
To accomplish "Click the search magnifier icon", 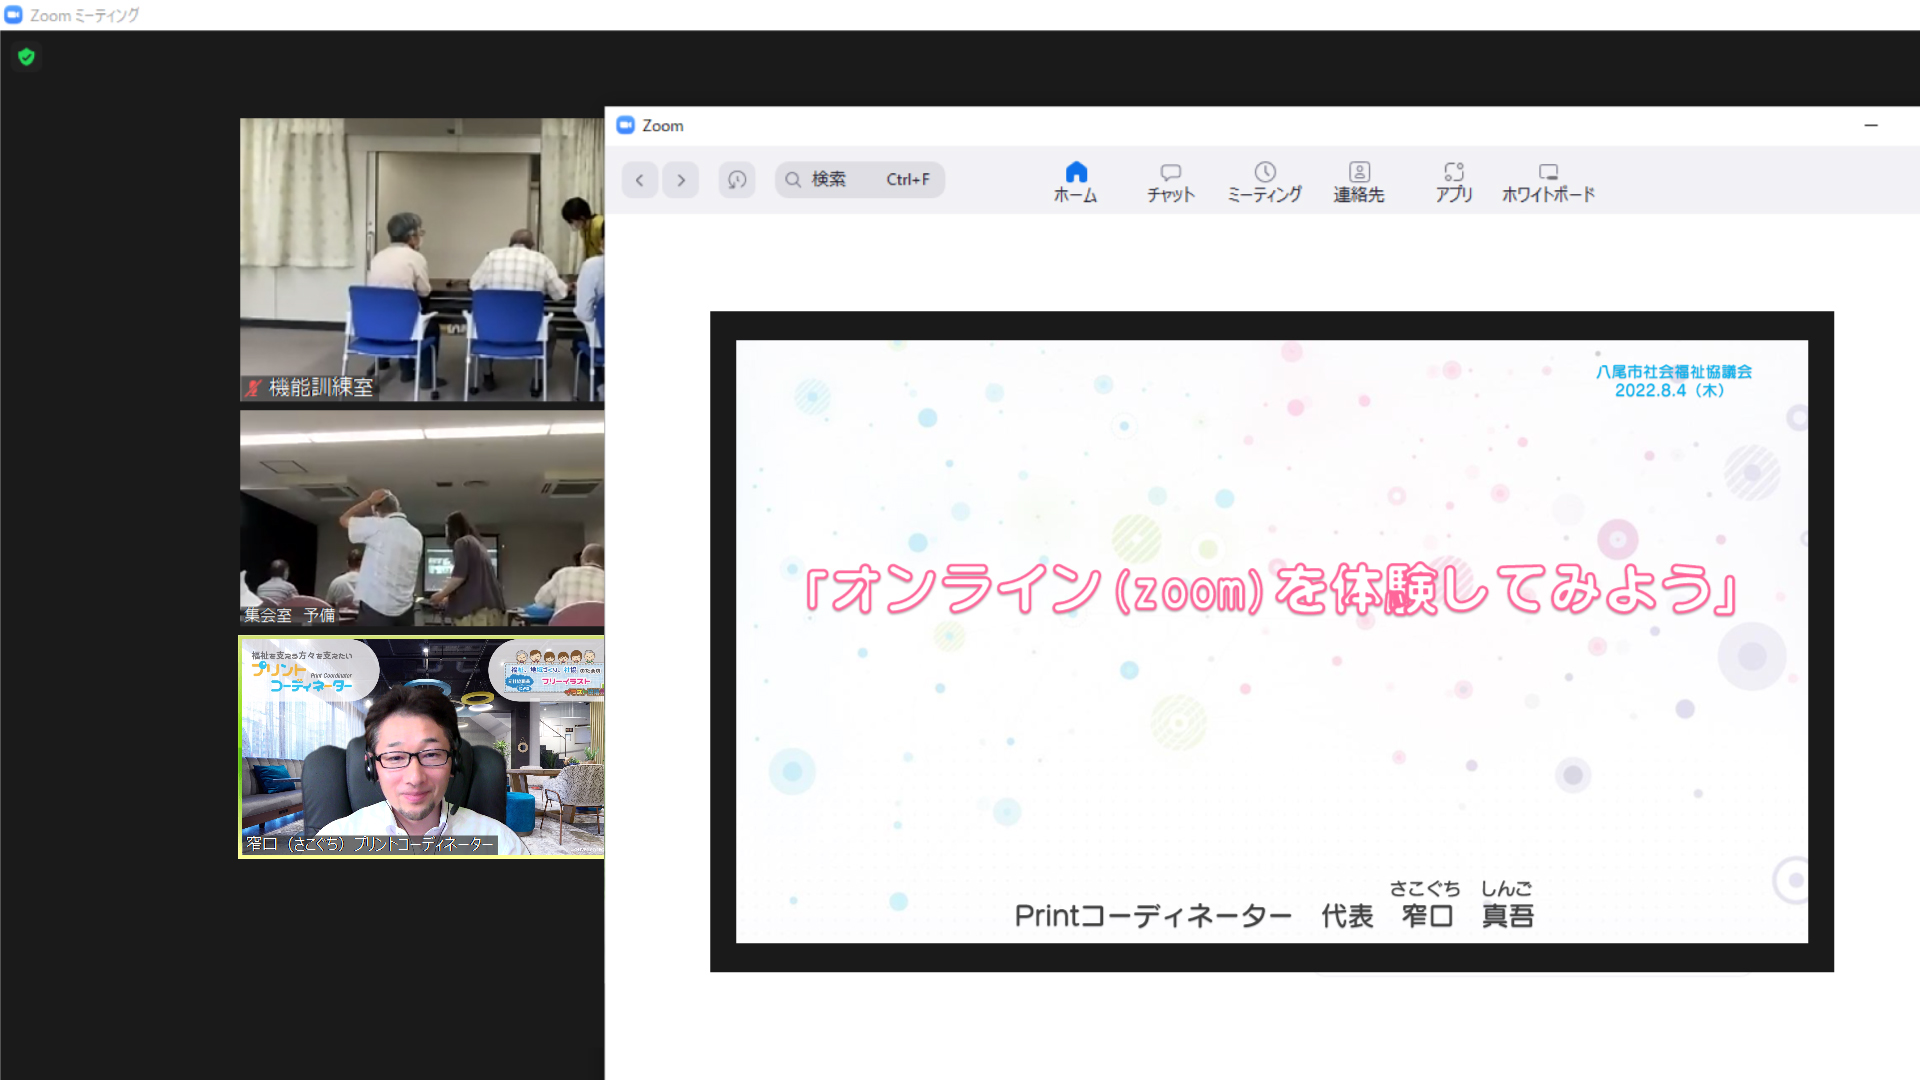I will coord(793,180).
